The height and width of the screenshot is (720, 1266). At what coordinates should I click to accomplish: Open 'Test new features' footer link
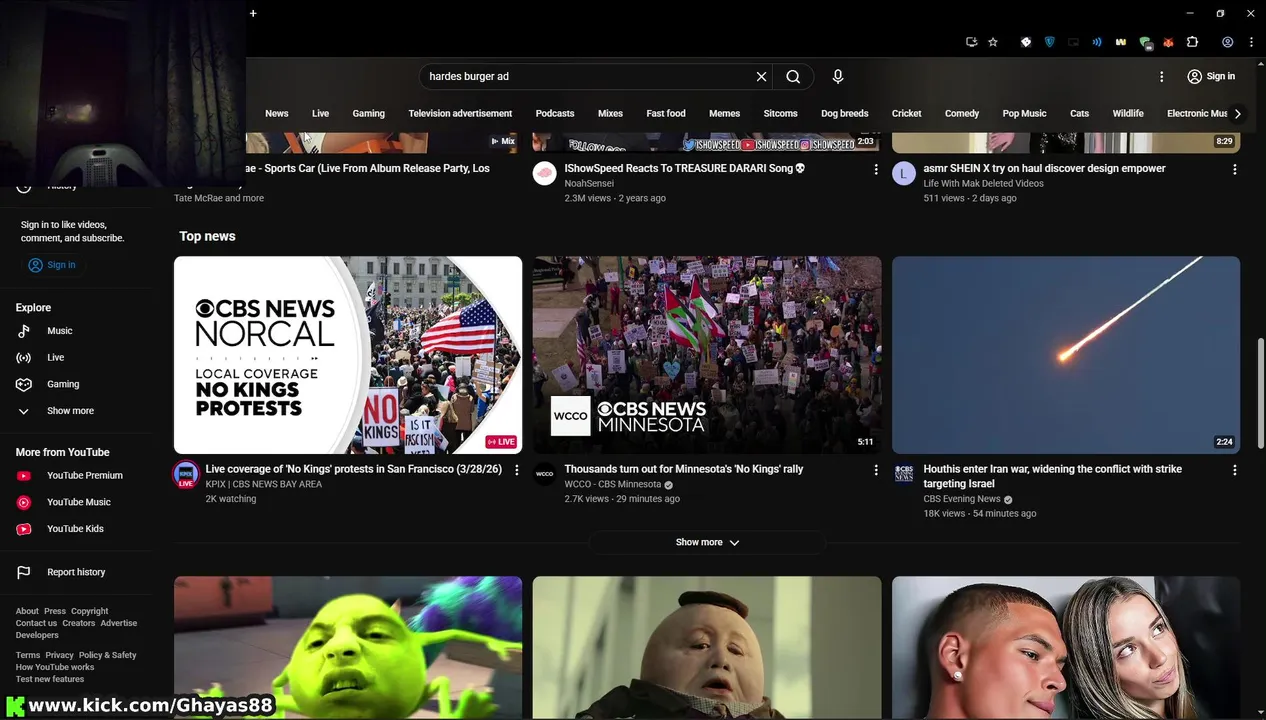50,679
